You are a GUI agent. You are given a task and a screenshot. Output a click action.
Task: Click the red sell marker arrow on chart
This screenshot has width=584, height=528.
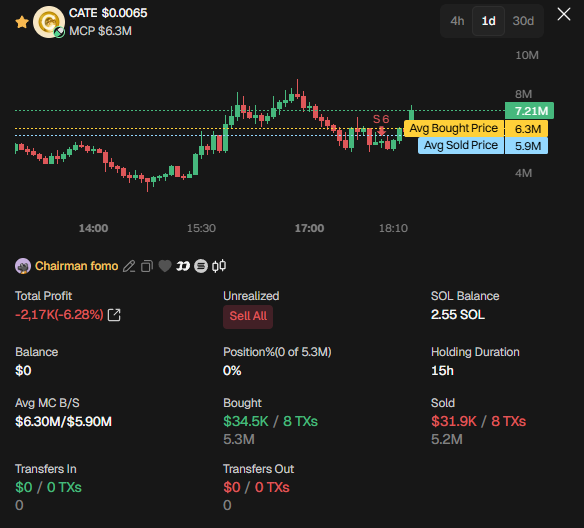tap(381, 131)
